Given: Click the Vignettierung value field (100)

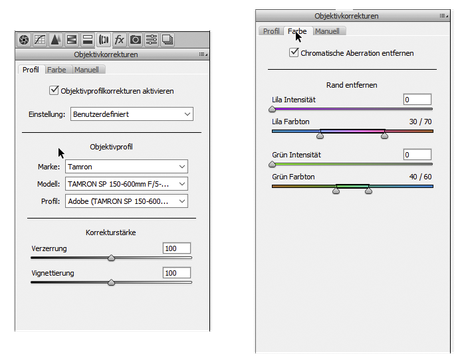Looking at the screenshot, I should coord(177,273).
